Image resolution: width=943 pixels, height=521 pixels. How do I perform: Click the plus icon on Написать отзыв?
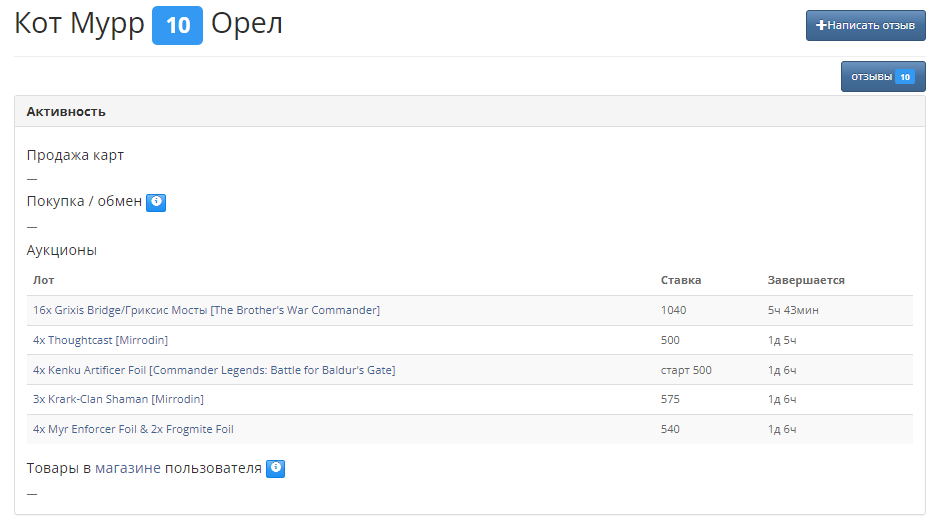[x=822, y=26]
